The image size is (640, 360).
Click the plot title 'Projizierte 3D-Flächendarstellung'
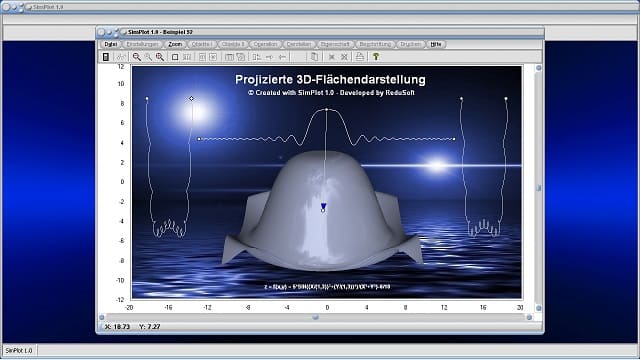pos(330,80)
